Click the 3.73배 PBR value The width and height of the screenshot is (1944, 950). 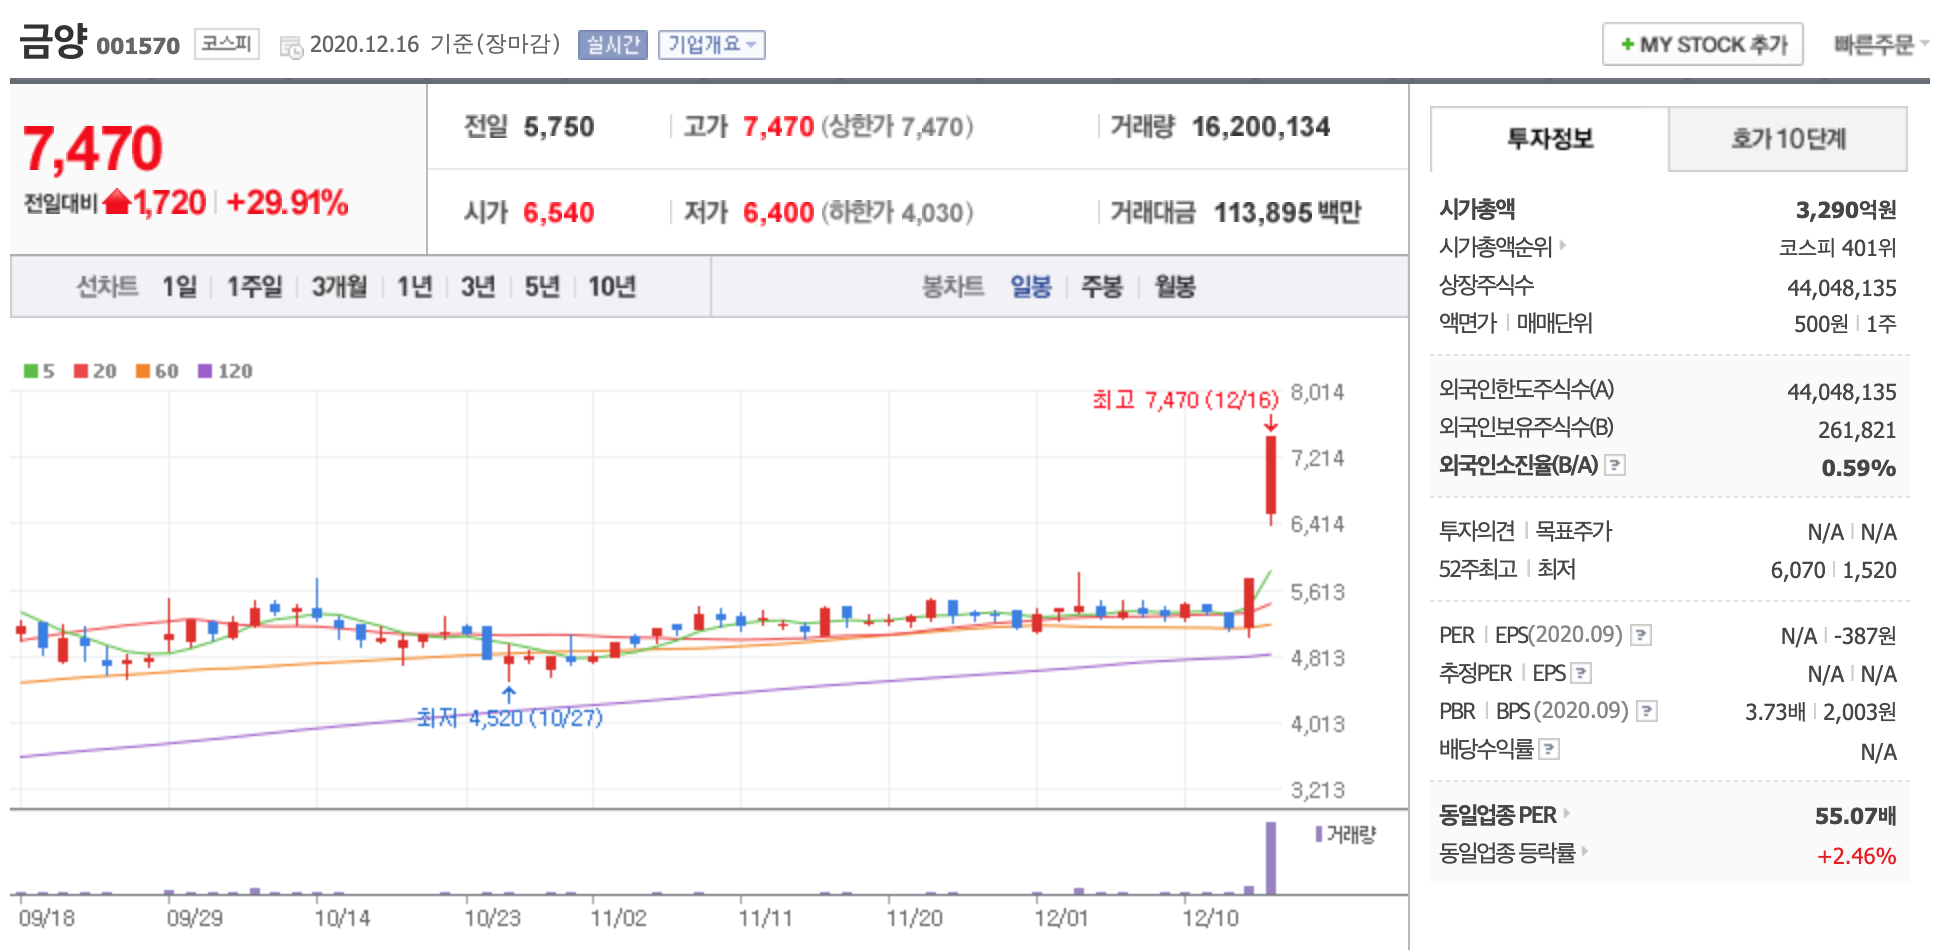(1775, 712)
